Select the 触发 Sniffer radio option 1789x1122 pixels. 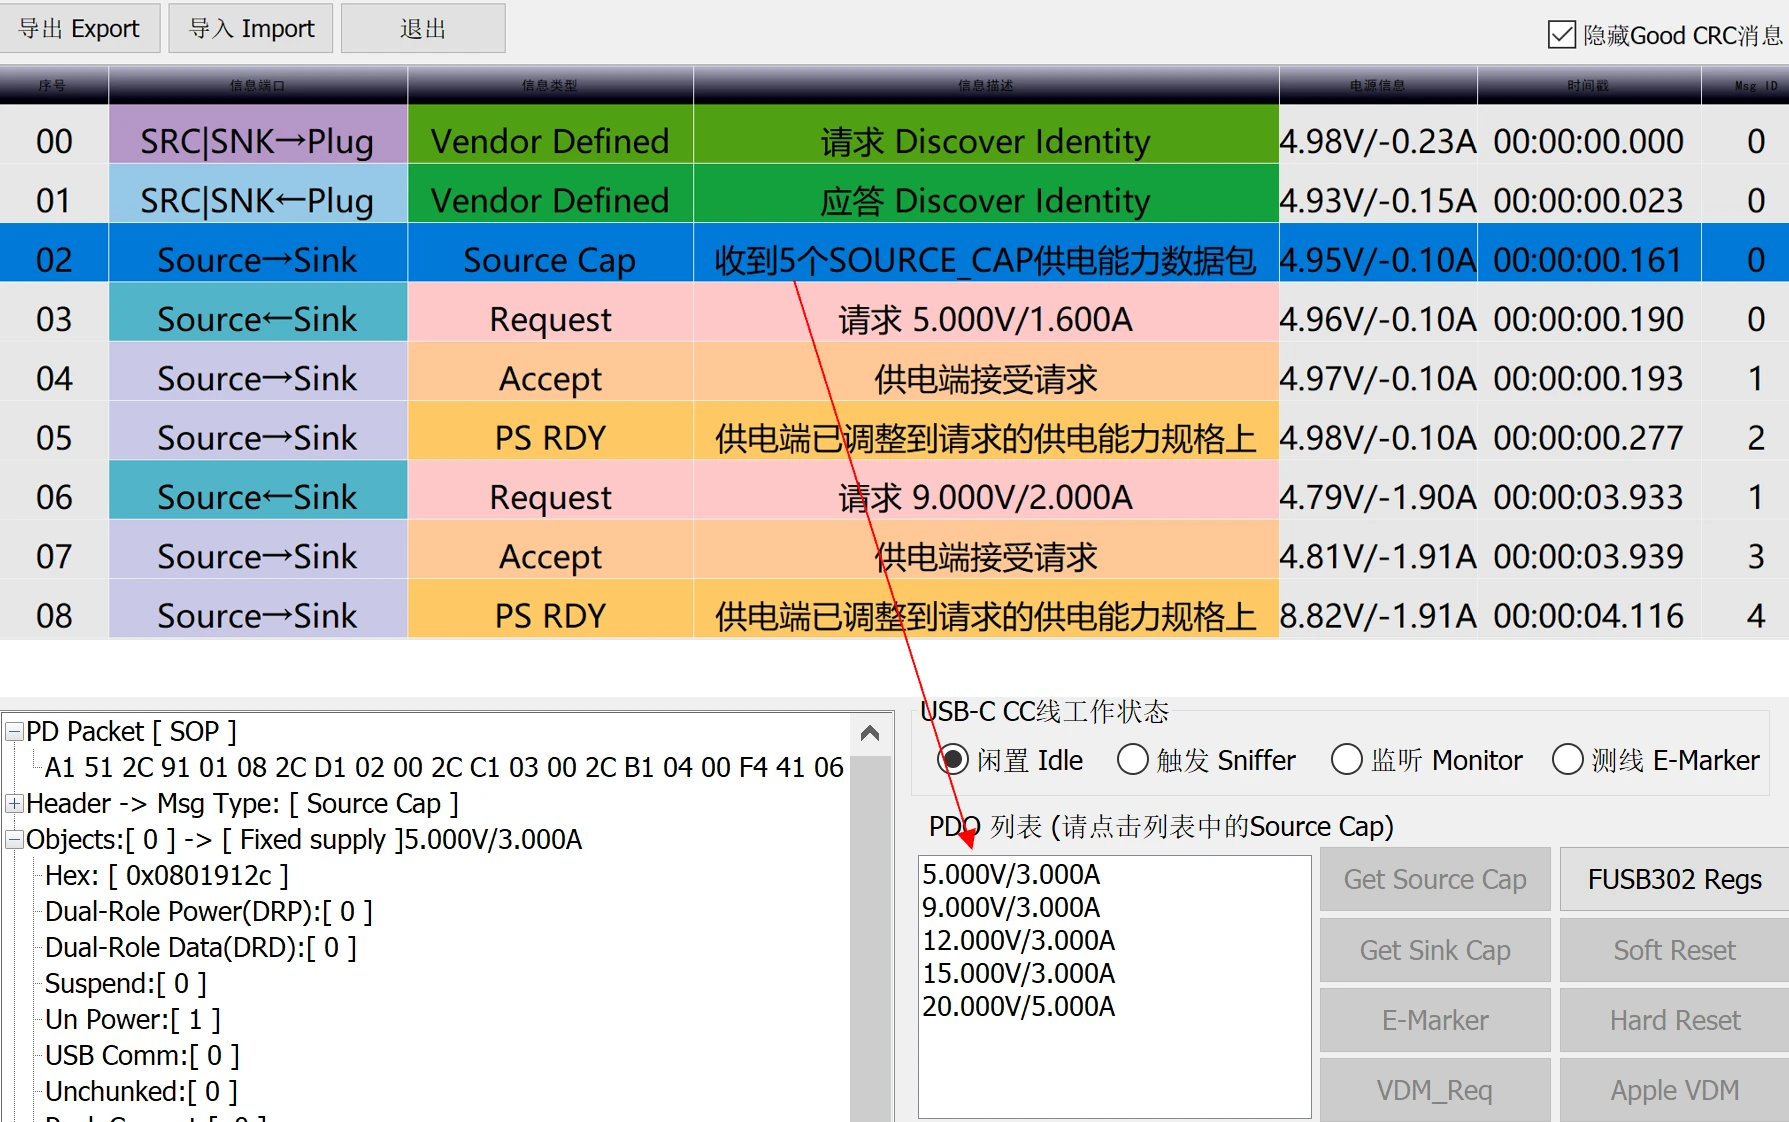pos(1132,760)
